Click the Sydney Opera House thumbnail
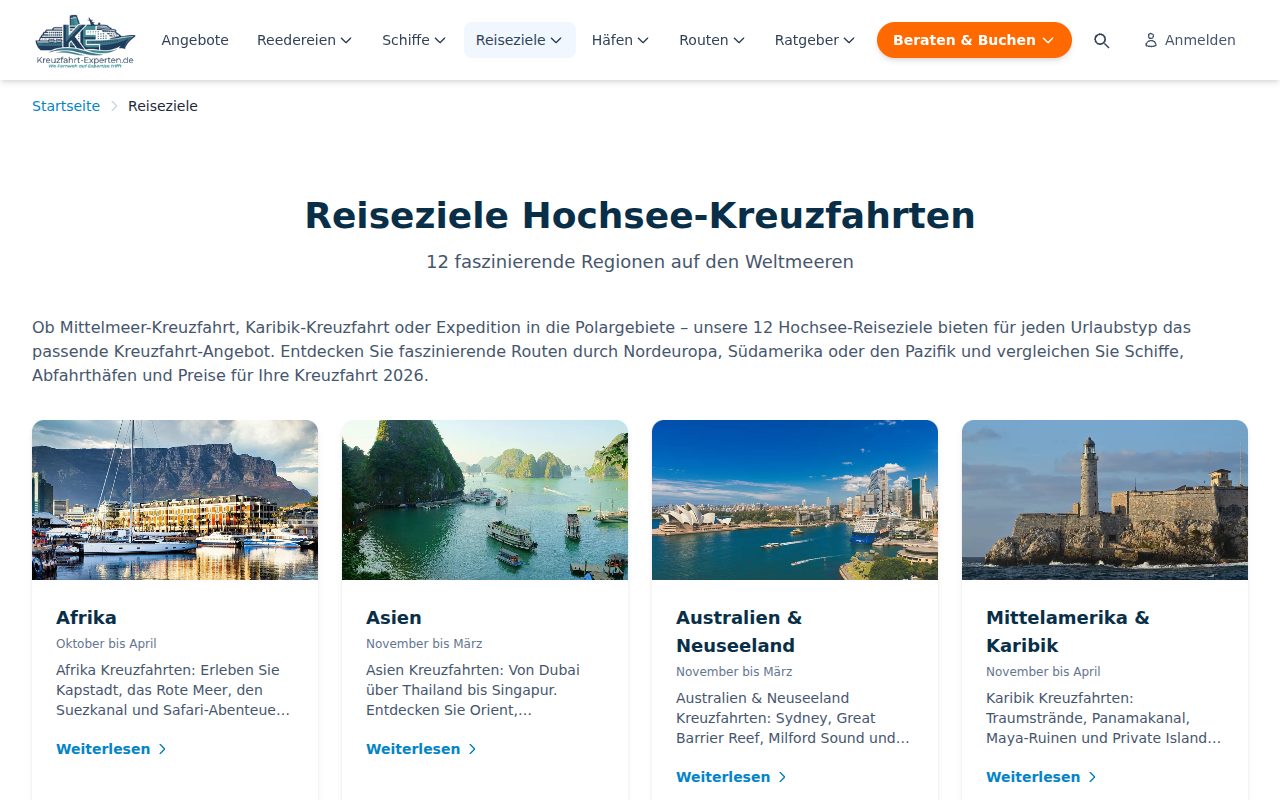This screenshot has height=800, width=1280. [x=795, y=500]
